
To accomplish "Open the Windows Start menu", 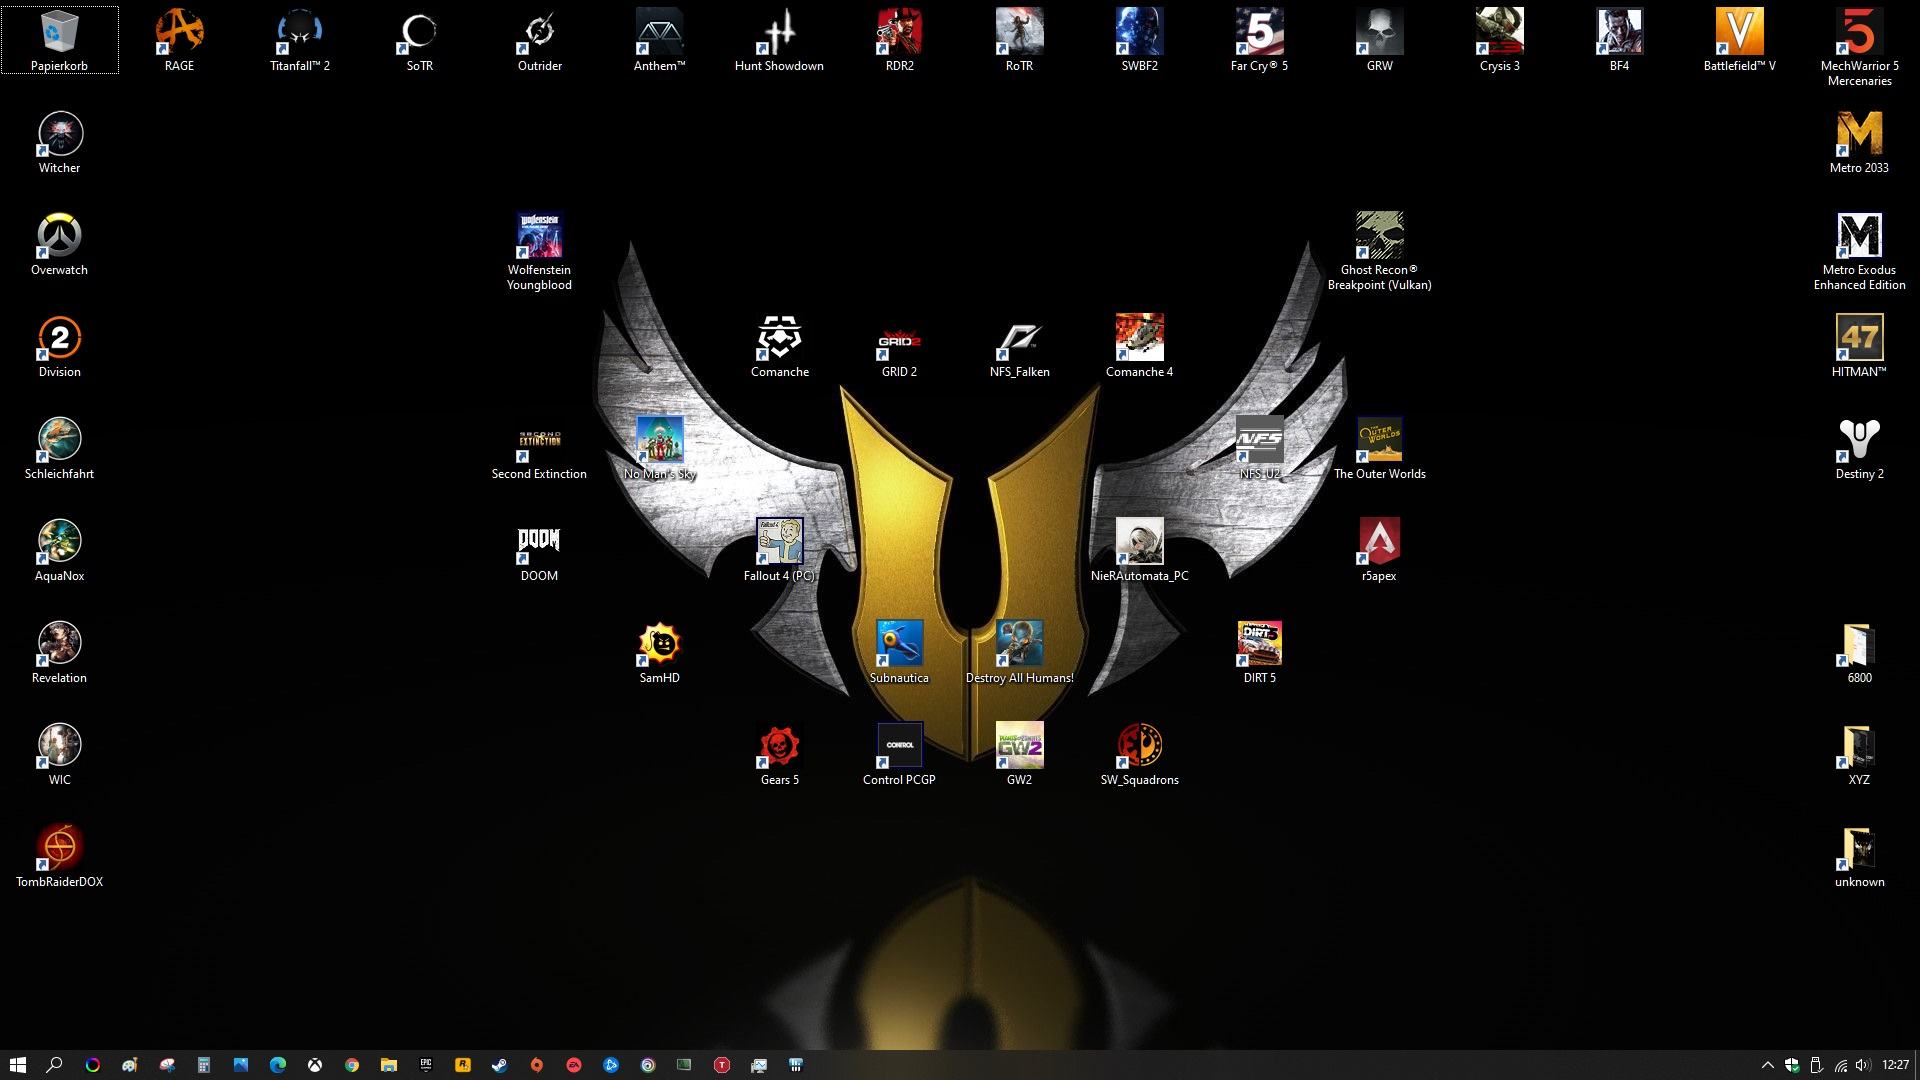I will pos(17,1065).
